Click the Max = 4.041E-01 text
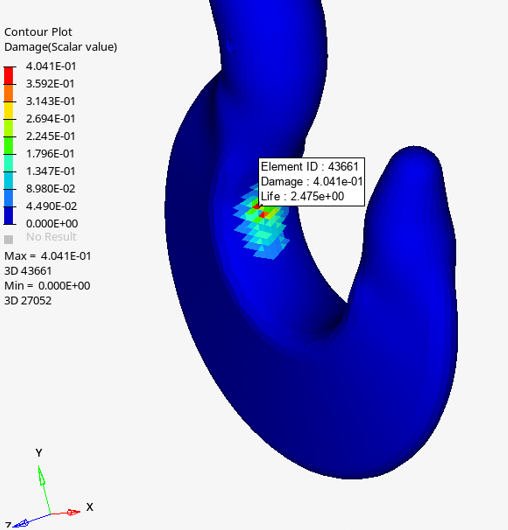The width and height of the screenshot is (508, 530). click(48, 256)
